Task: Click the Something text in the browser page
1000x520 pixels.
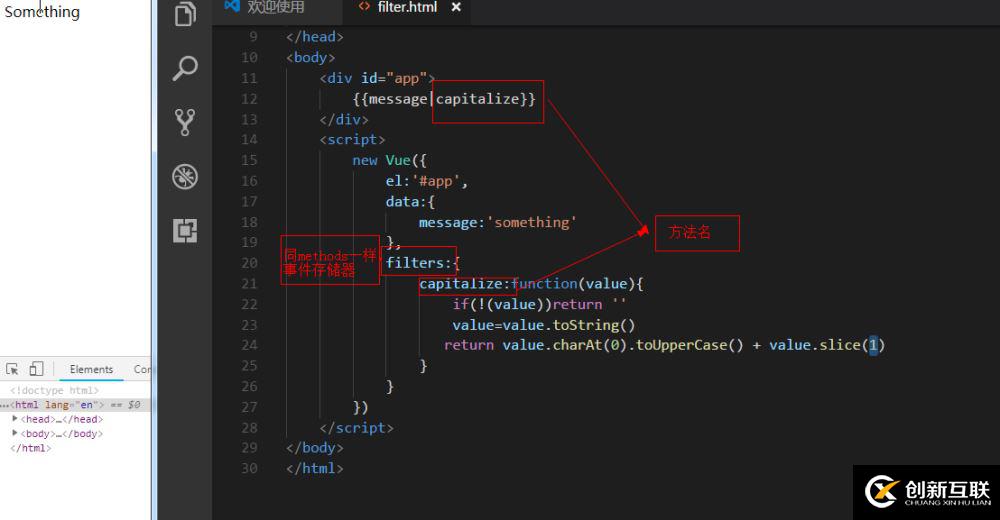Action: click(x=42, y=11)
